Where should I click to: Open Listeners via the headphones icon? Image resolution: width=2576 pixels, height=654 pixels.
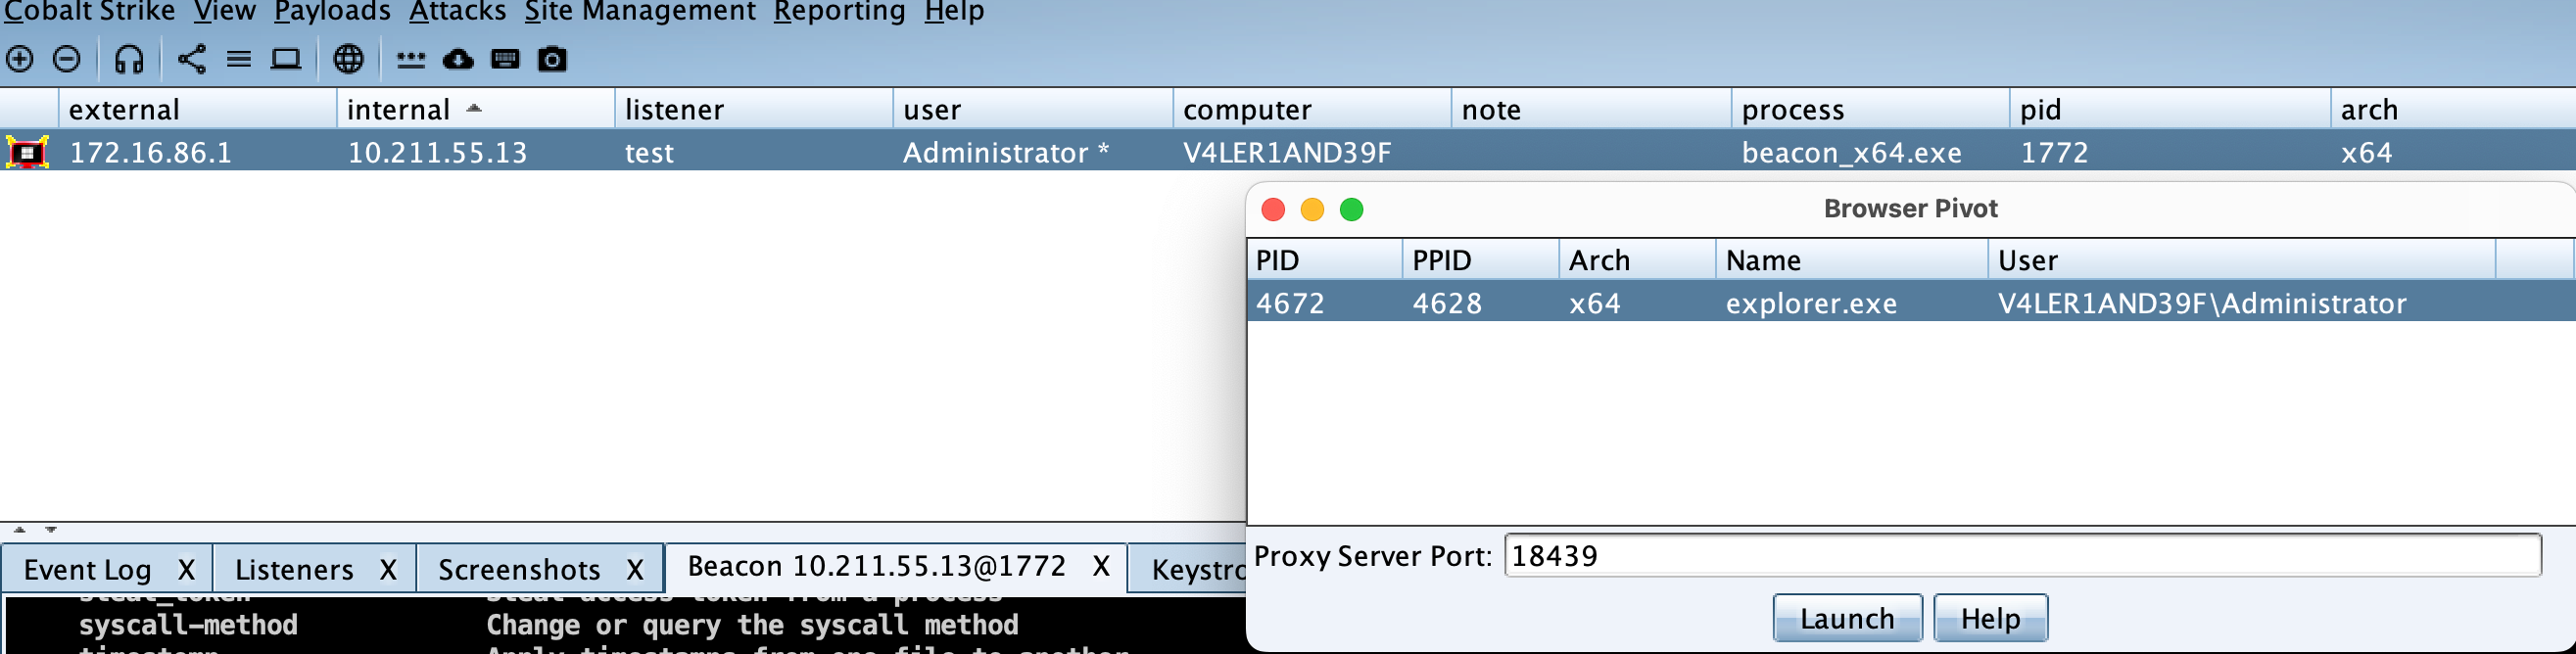point(129,59)
